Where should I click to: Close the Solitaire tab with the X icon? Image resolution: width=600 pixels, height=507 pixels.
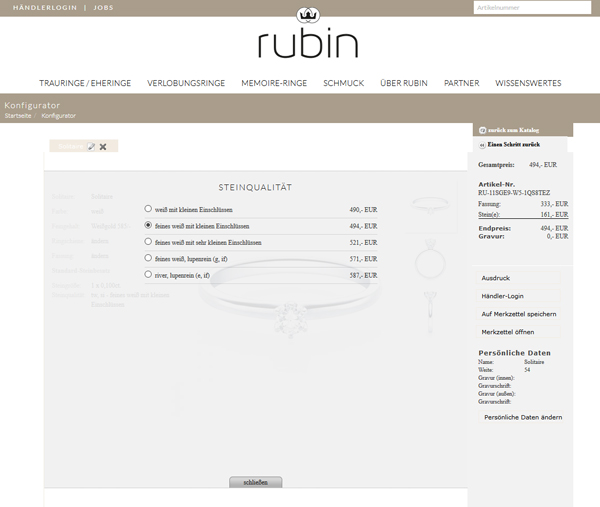click(103, 147)
